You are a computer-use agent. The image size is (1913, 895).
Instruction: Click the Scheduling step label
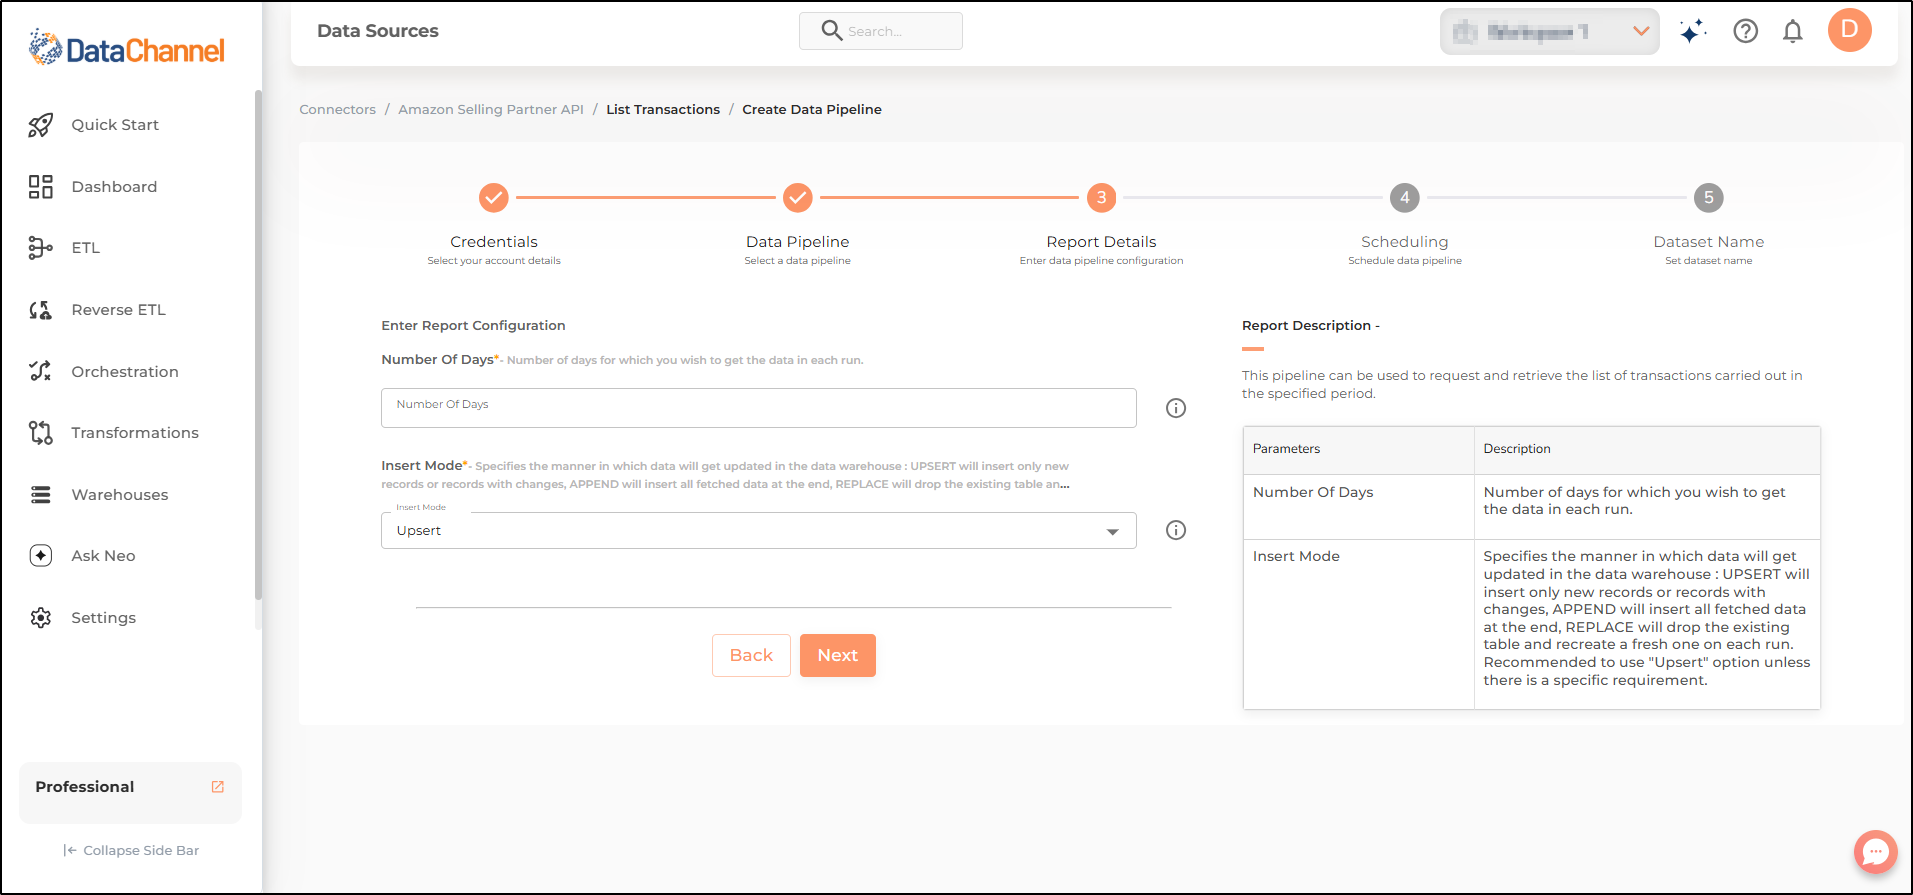pyautogui.click(x=1405, y=242)
